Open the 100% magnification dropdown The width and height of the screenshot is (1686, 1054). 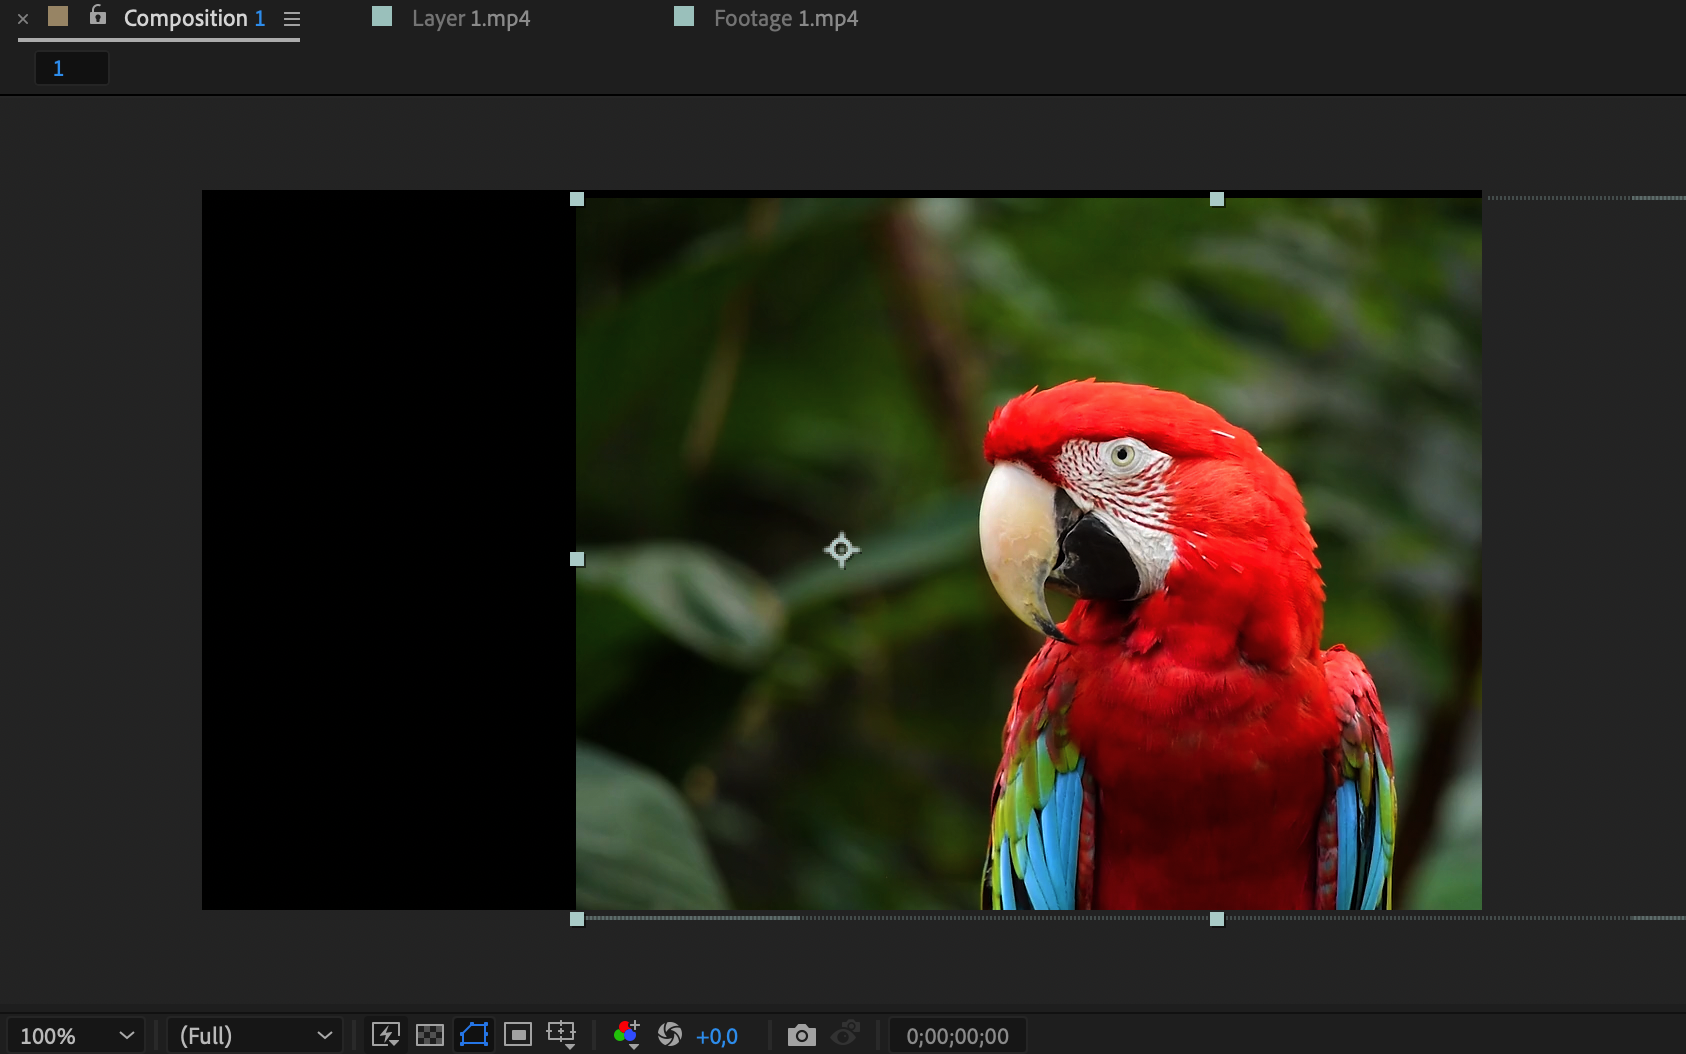76,1036
